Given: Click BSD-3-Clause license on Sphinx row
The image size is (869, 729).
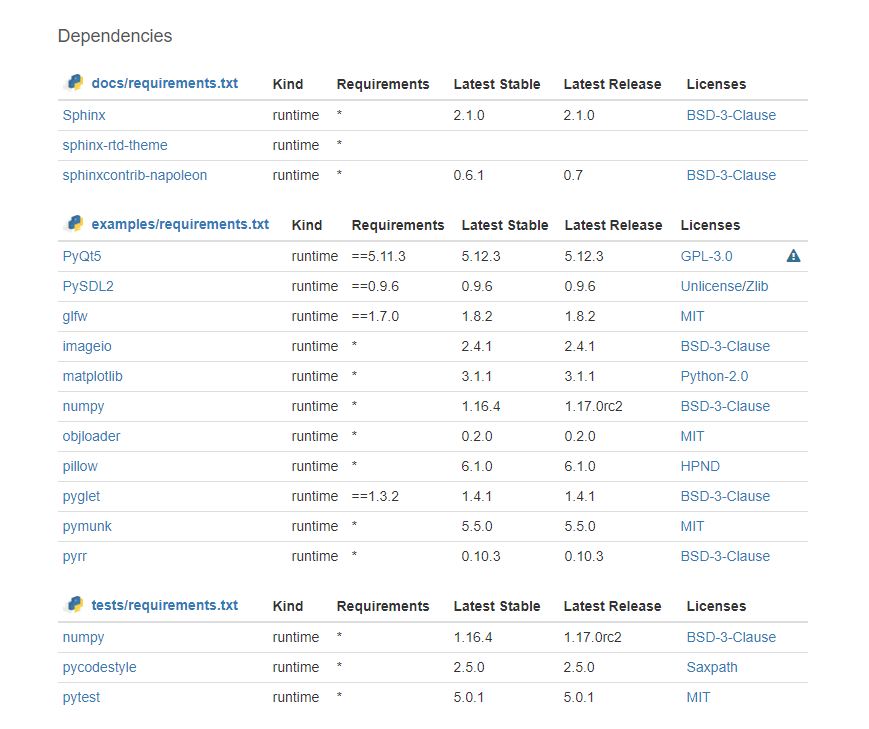Looking at the screenshot, I should (x=731, y=115).
